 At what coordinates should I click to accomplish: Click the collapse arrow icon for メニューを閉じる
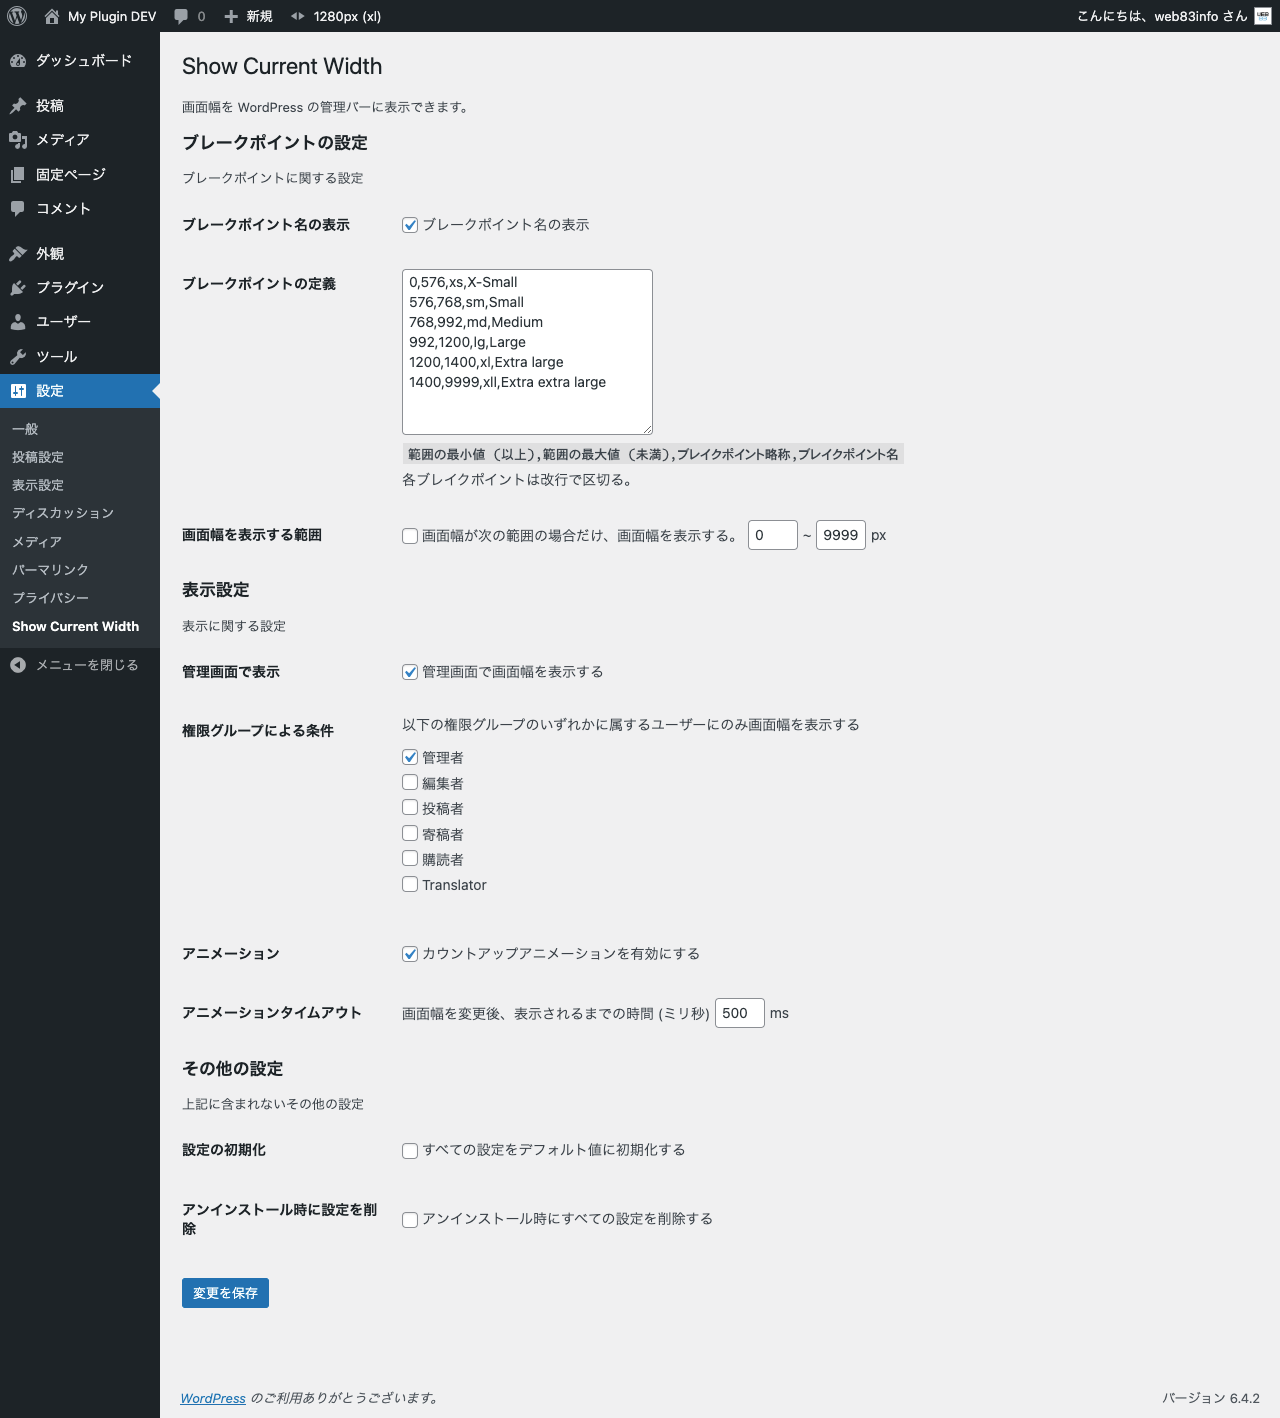(18, 665)
